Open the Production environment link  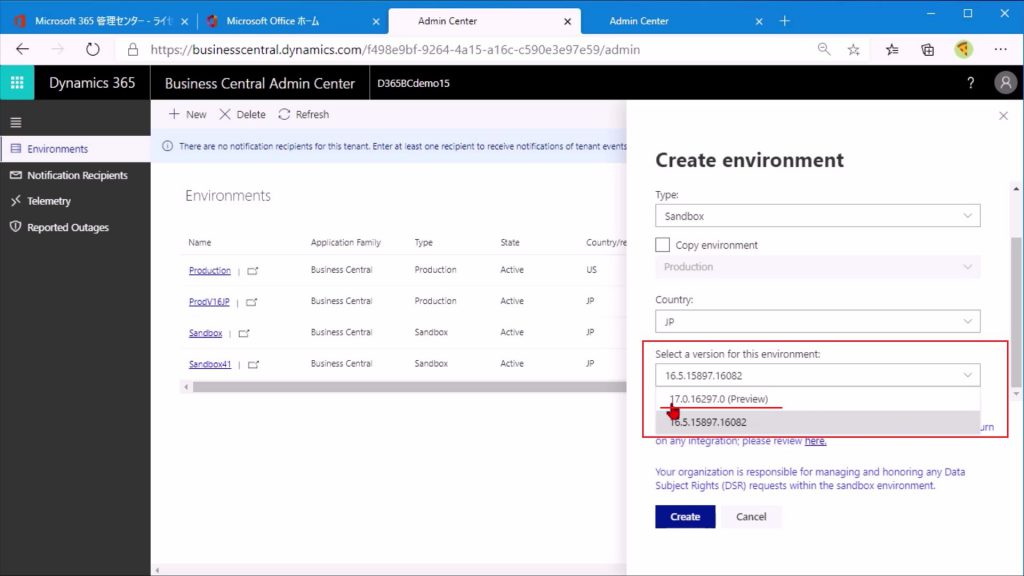point(210,270)
